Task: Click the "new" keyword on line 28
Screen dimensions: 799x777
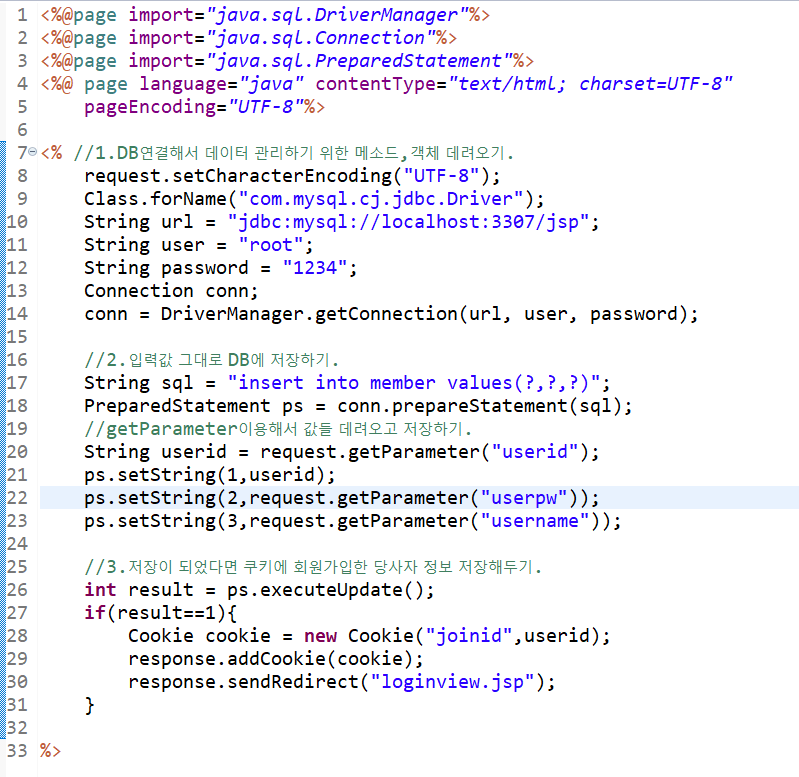Action: pos(321,636)
